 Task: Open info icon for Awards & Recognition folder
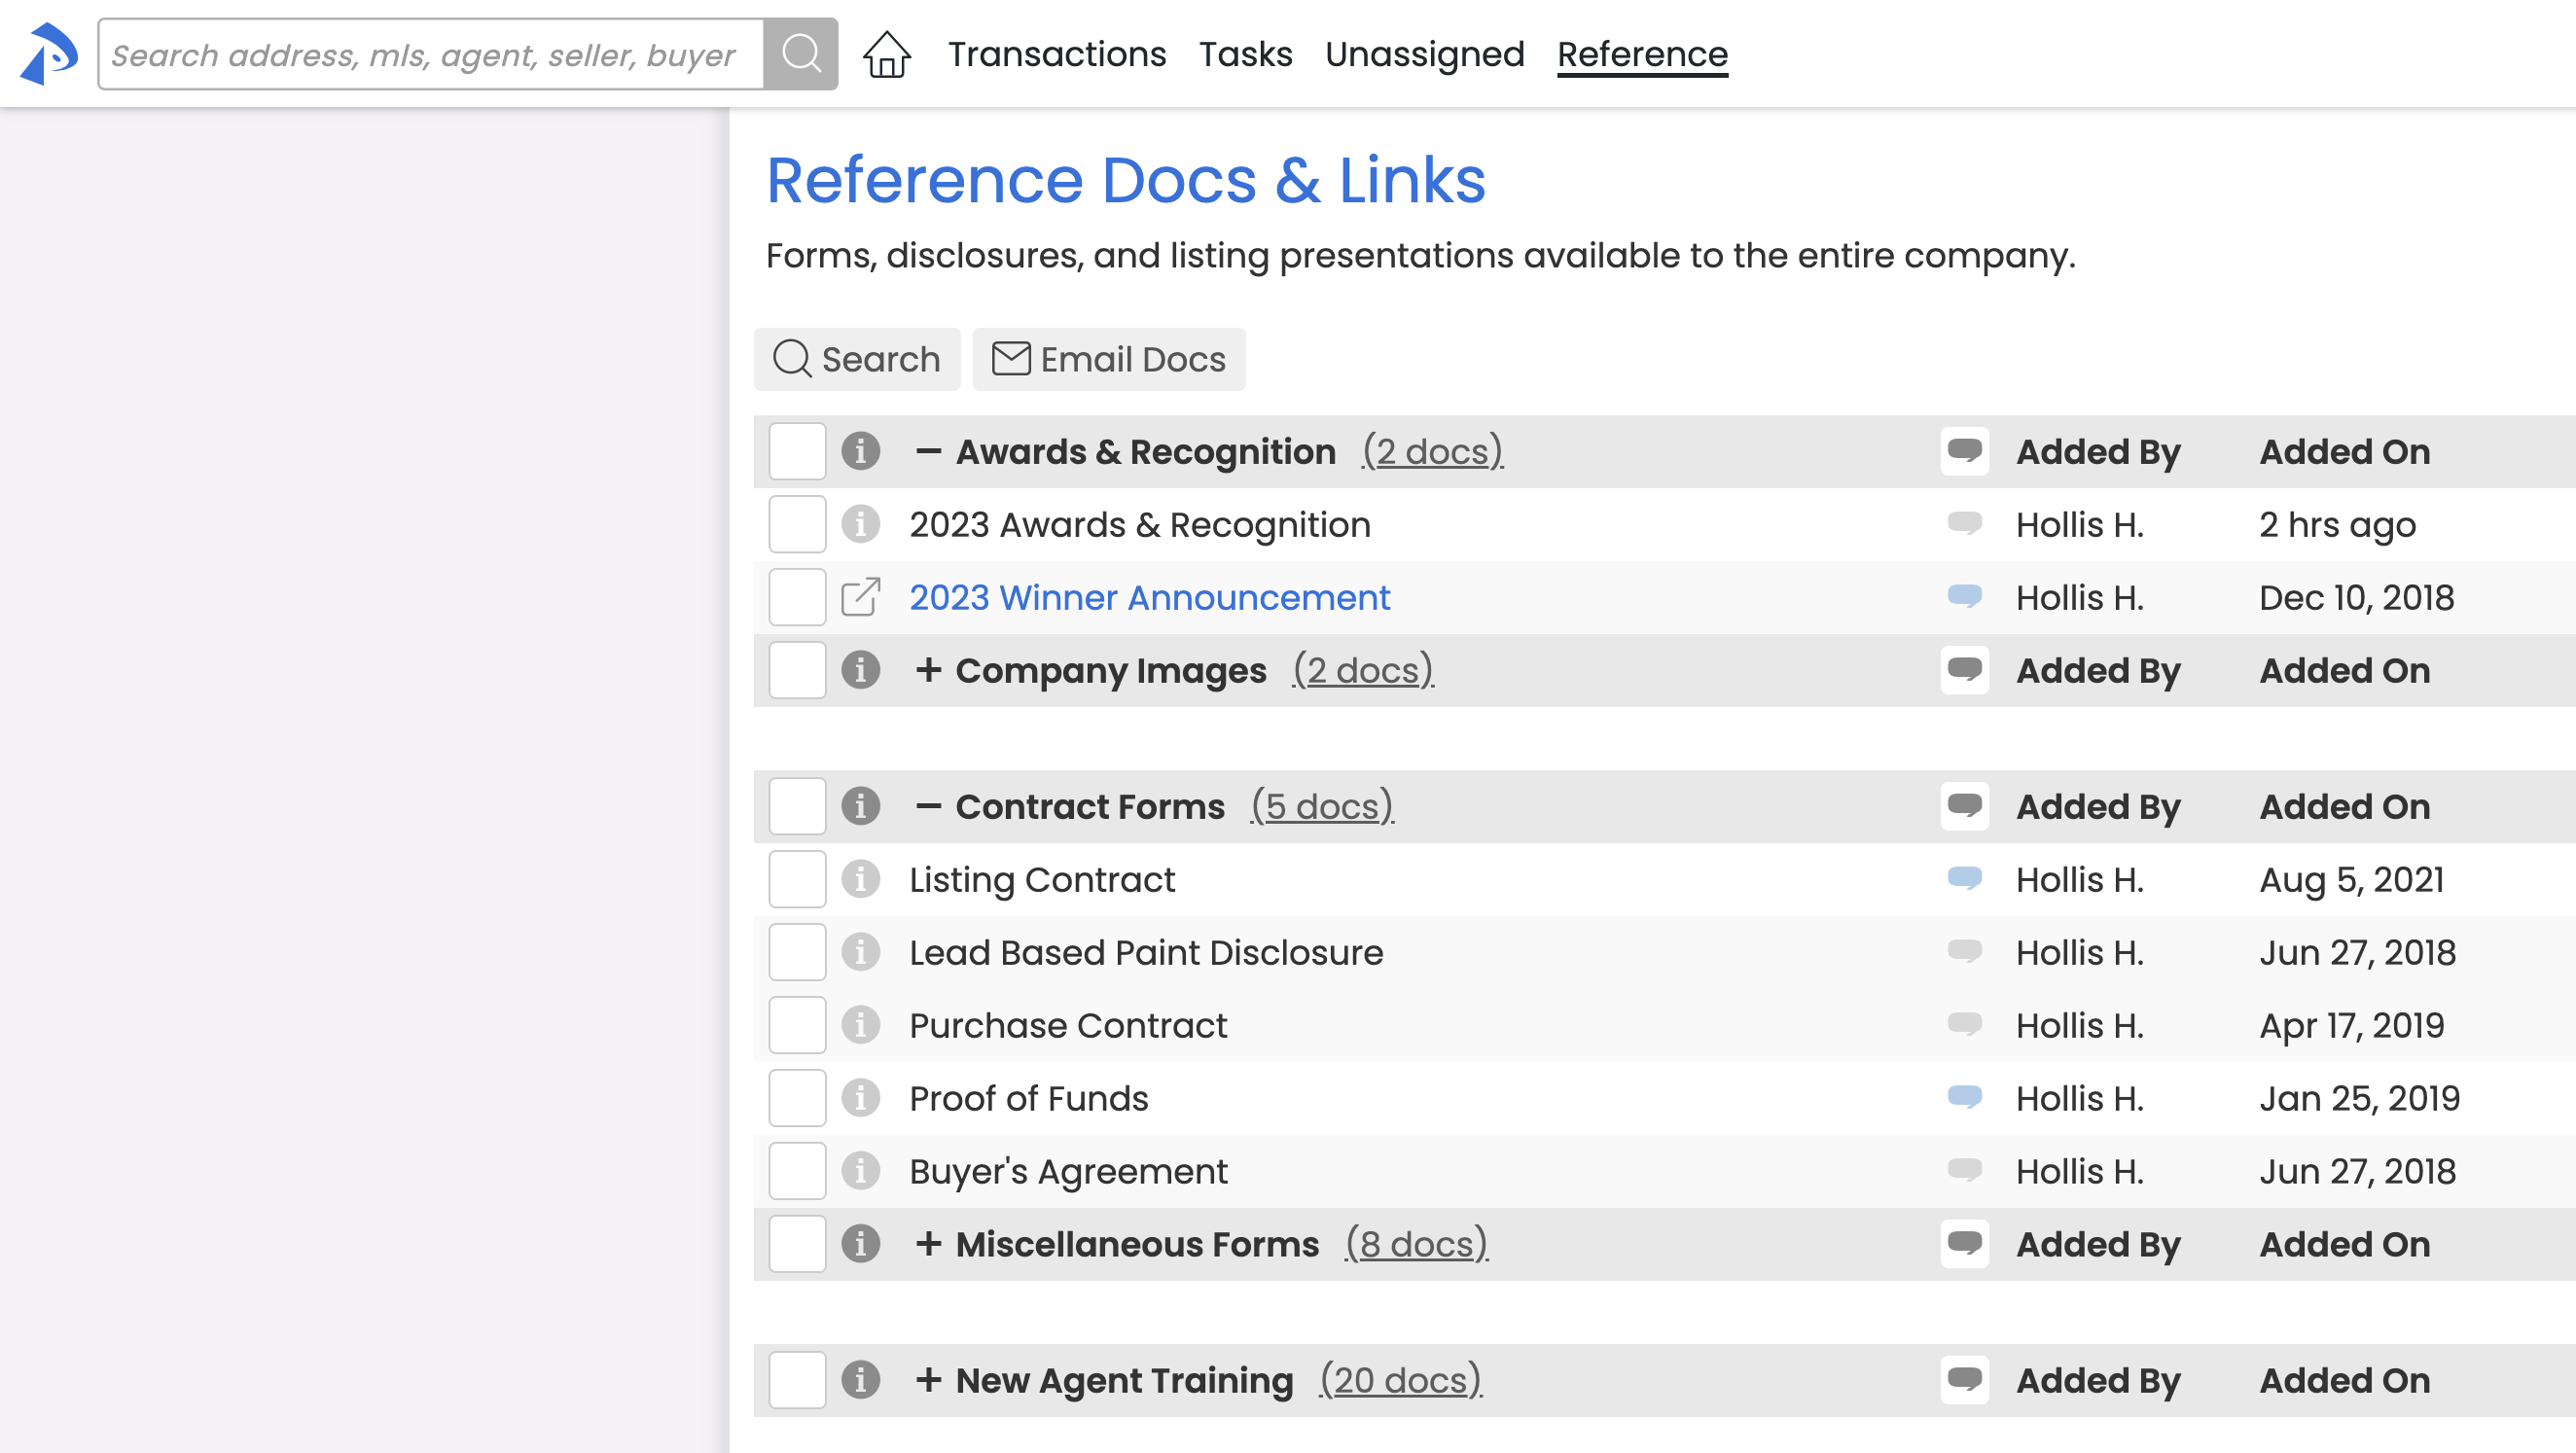click(860, 451)
